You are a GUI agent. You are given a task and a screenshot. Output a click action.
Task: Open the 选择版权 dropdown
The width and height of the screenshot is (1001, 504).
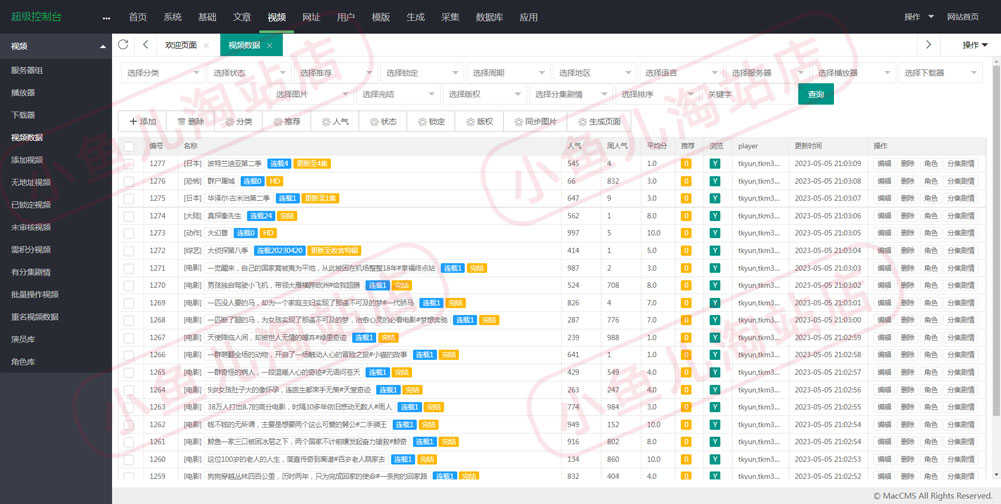pyautogui.click(x=485, y=94)
